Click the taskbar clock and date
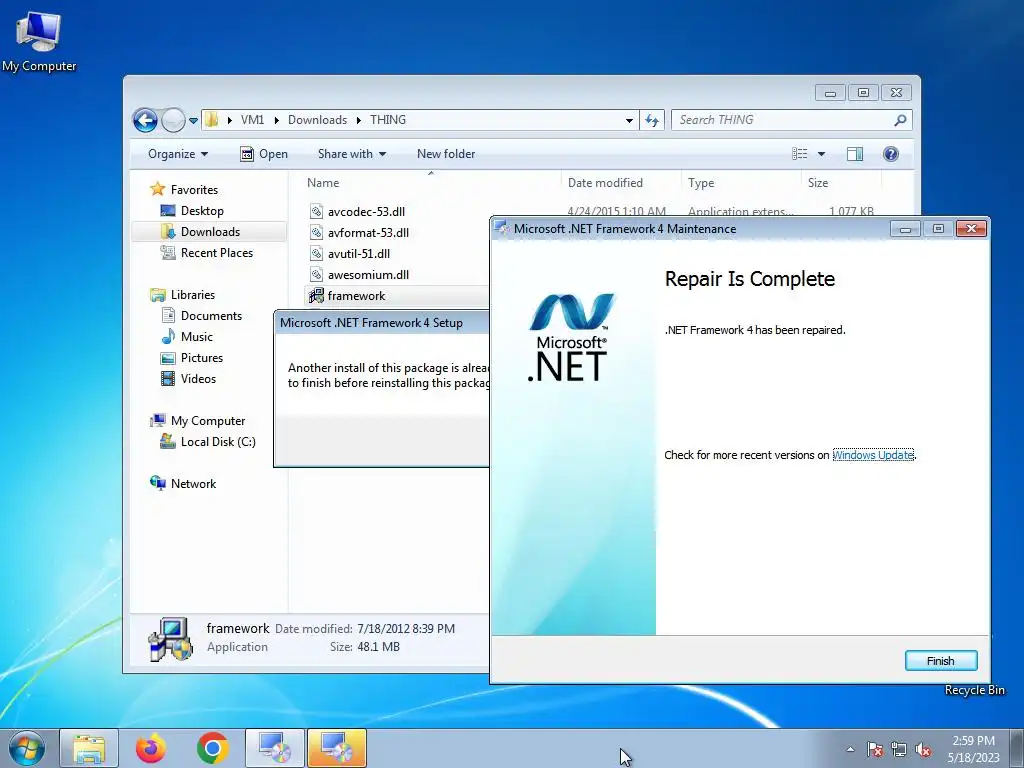 973,749
